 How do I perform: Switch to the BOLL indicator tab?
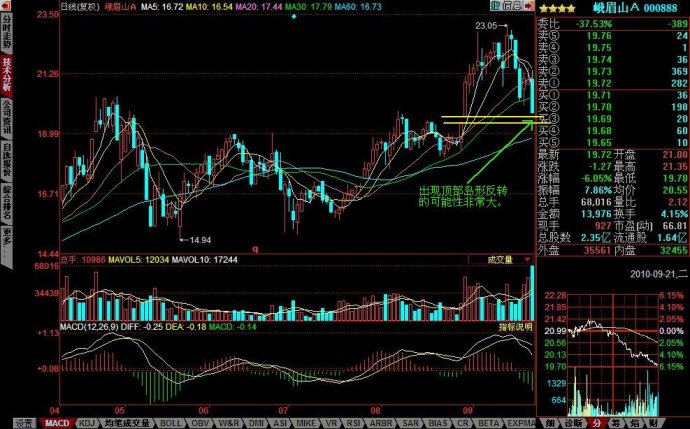tap(170, 423)
